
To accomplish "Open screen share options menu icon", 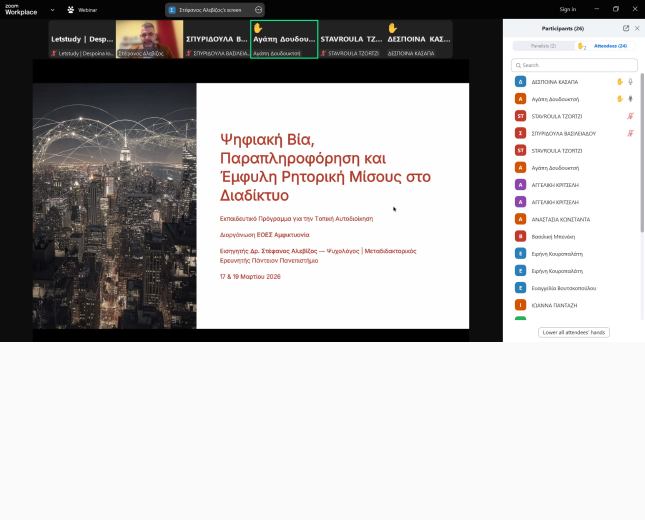I will point(259,9).
